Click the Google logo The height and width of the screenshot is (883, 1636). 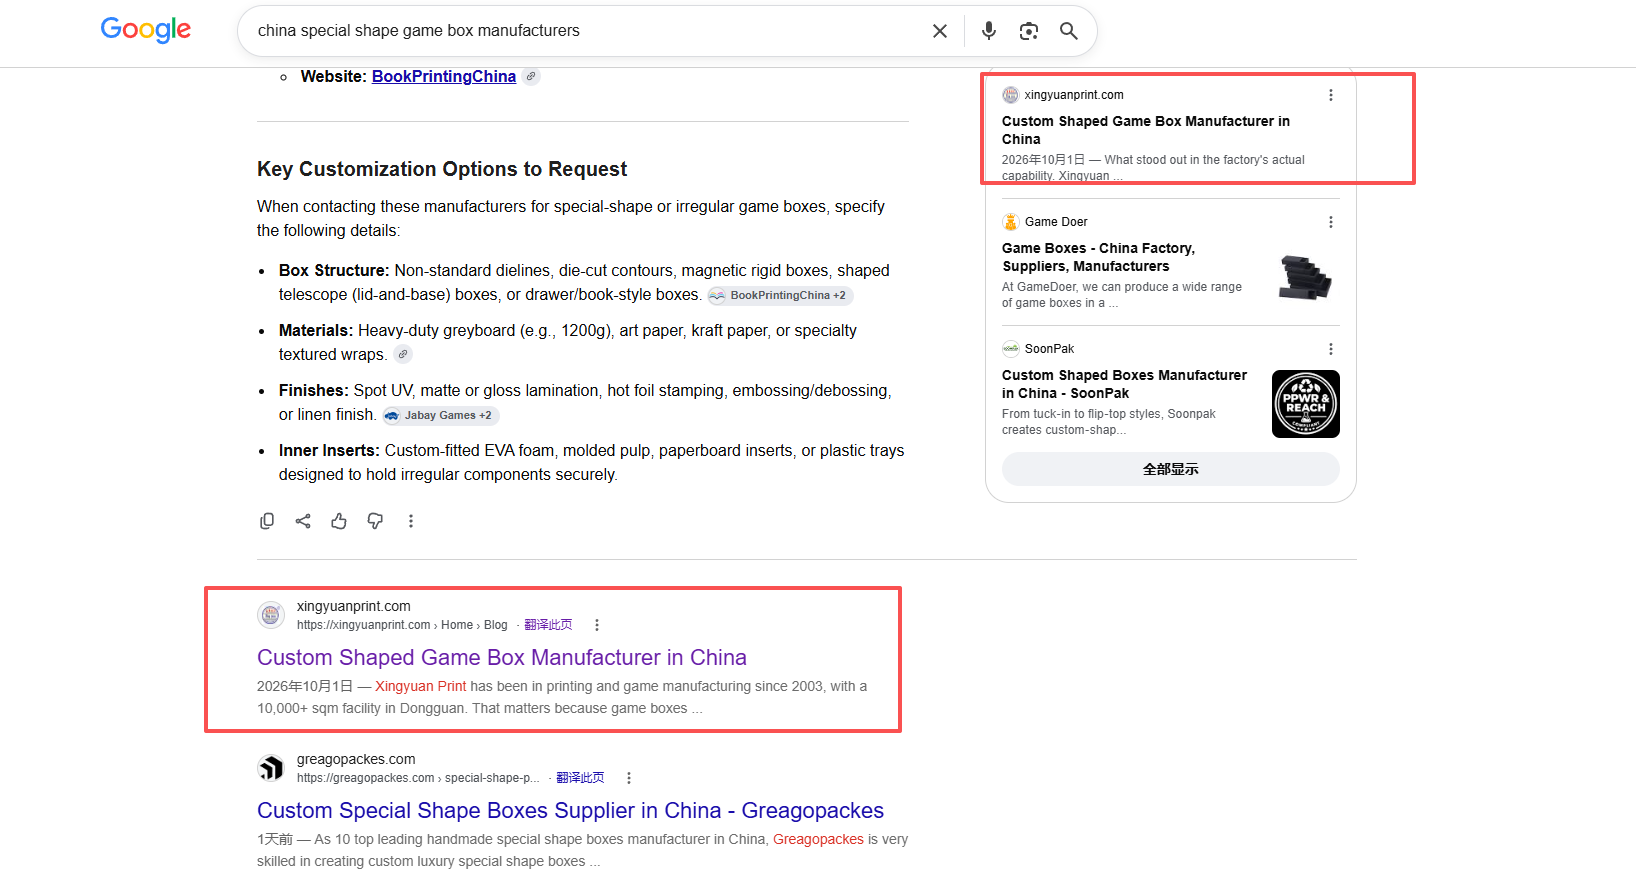point(146,30)
